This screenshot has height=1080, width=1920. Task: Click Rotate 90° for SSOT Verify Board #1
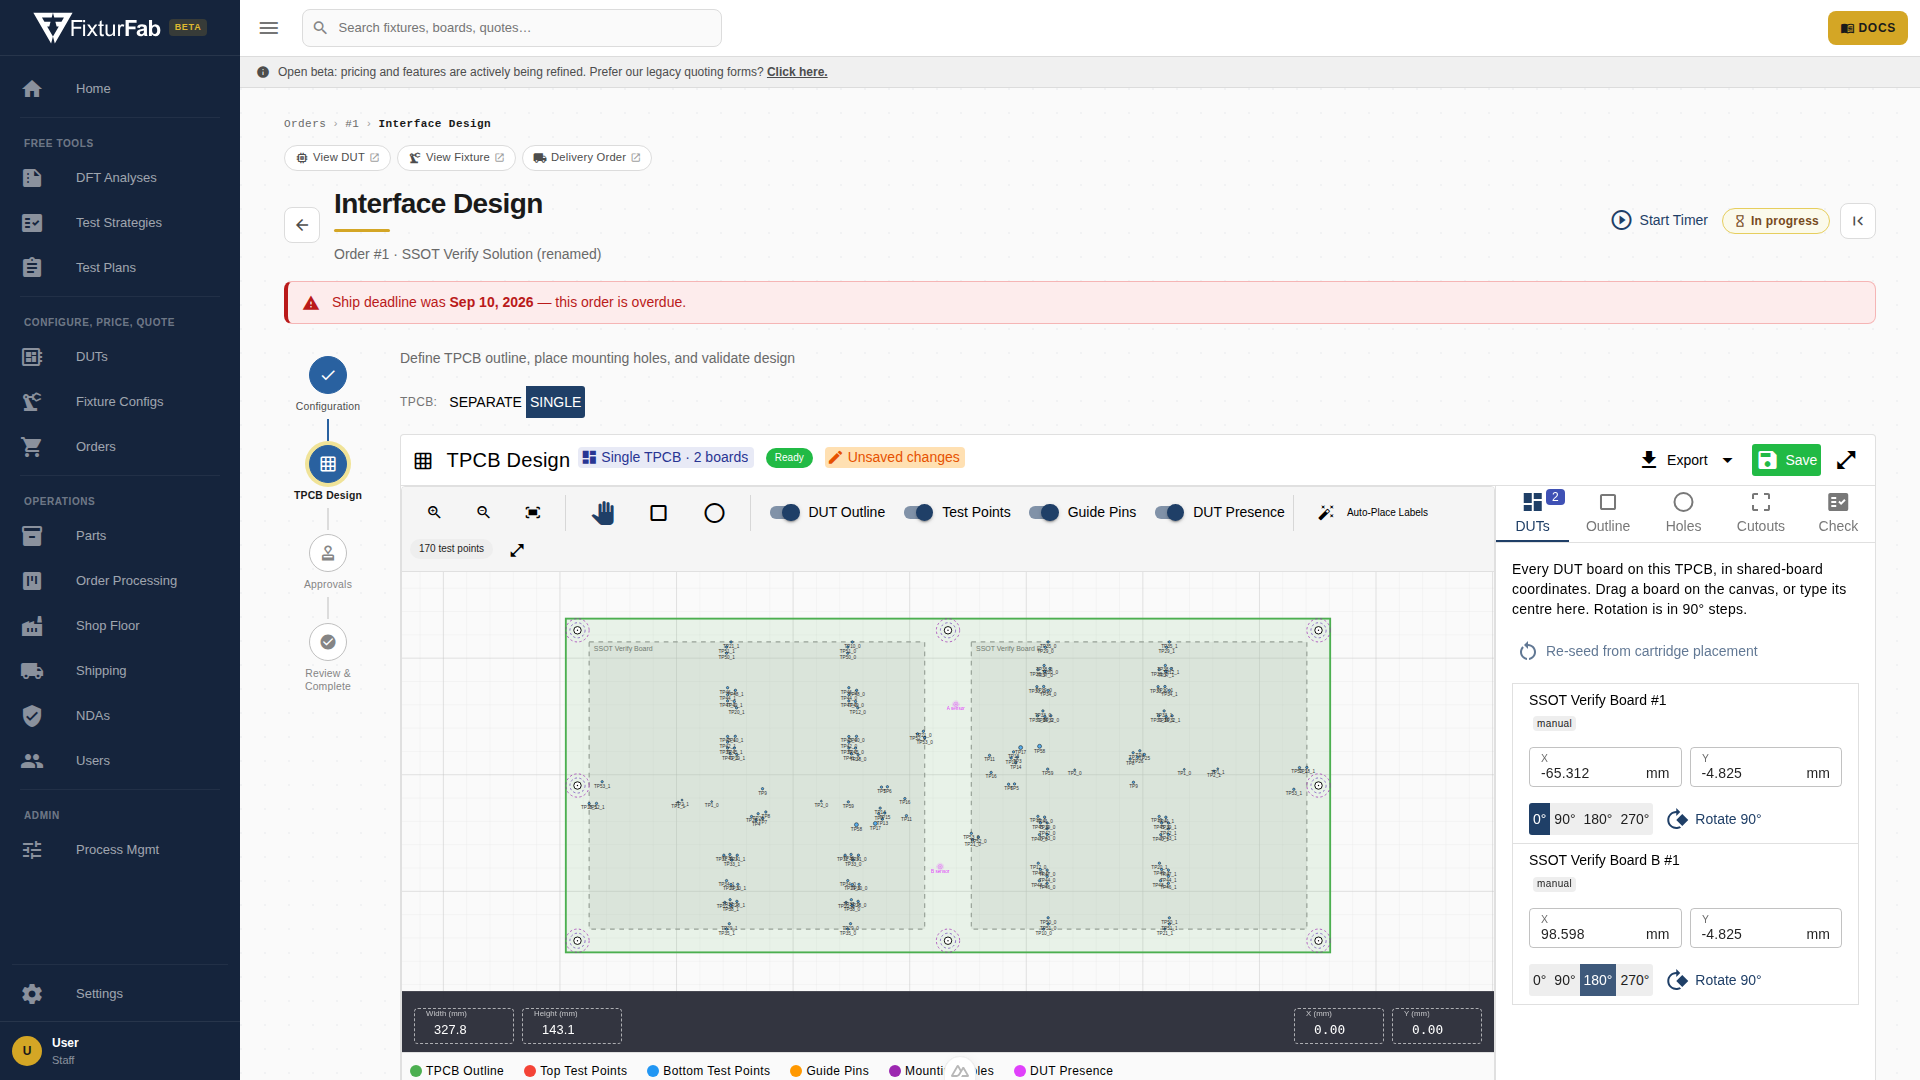(1715, 819)
